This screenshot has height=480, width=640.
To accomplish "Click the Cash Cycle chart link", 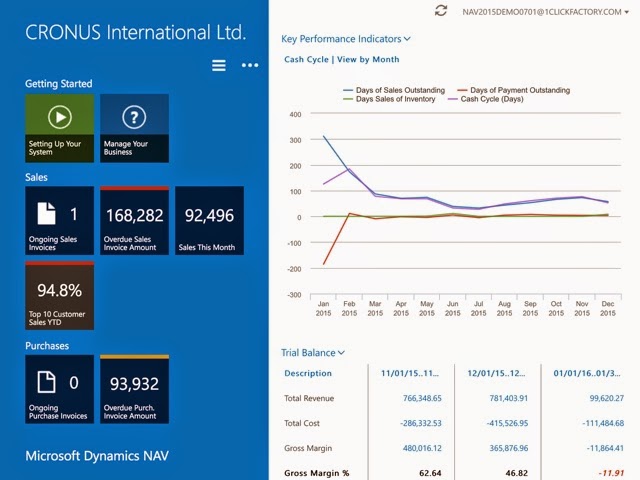I will [x=307, y=59].
